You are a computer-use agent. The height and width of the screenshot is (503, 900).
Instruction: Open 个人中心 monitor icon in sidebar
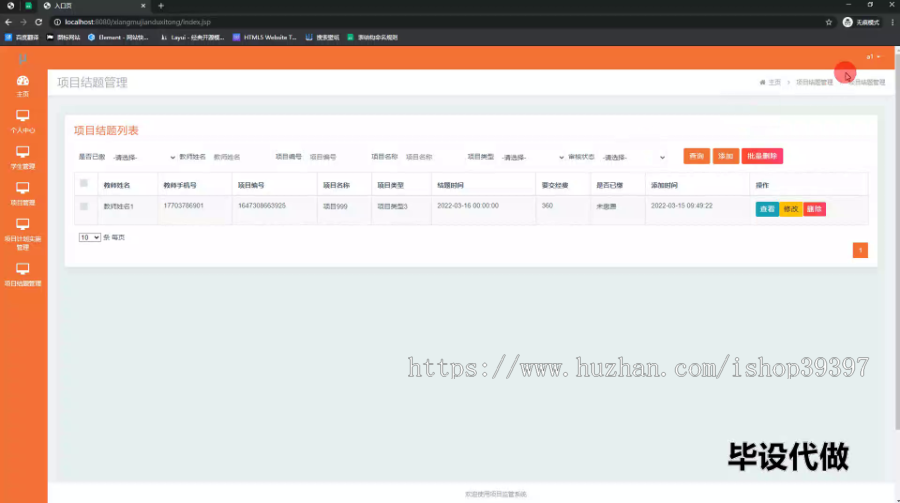click(22, 115)
